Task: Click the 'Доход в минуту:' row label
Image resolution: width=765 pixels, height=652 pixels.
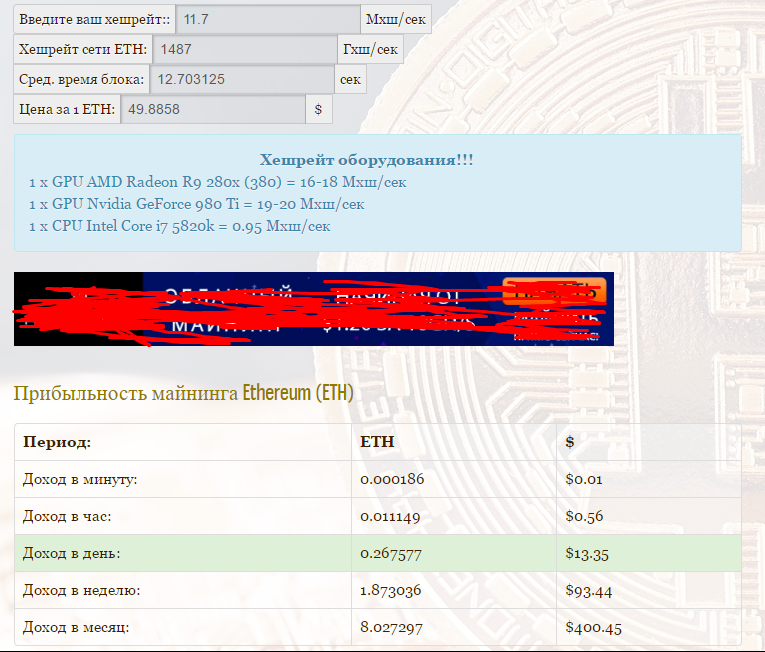Action: coord(80,479)
